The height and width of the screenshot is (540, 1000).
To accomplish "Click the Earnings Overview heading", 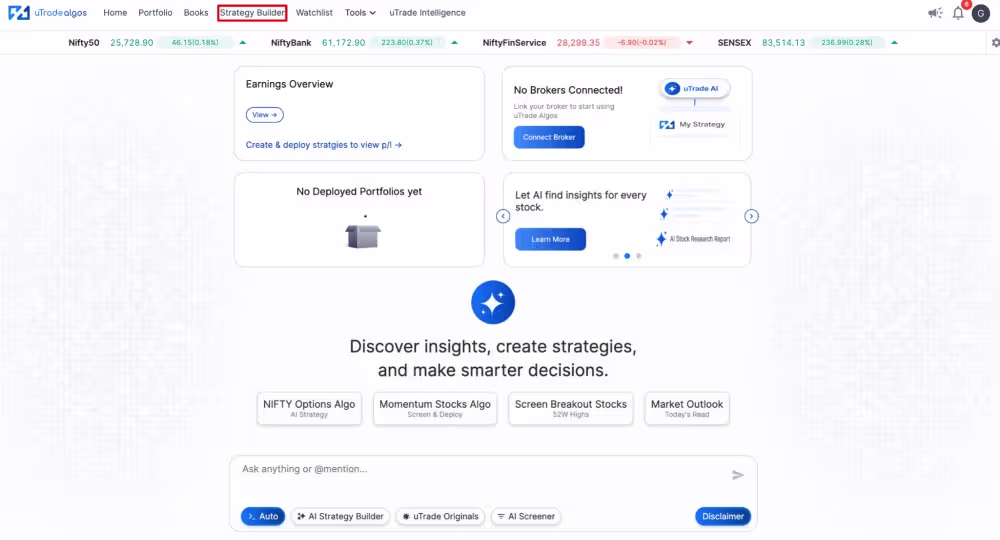I will click(x=290, y=84).
